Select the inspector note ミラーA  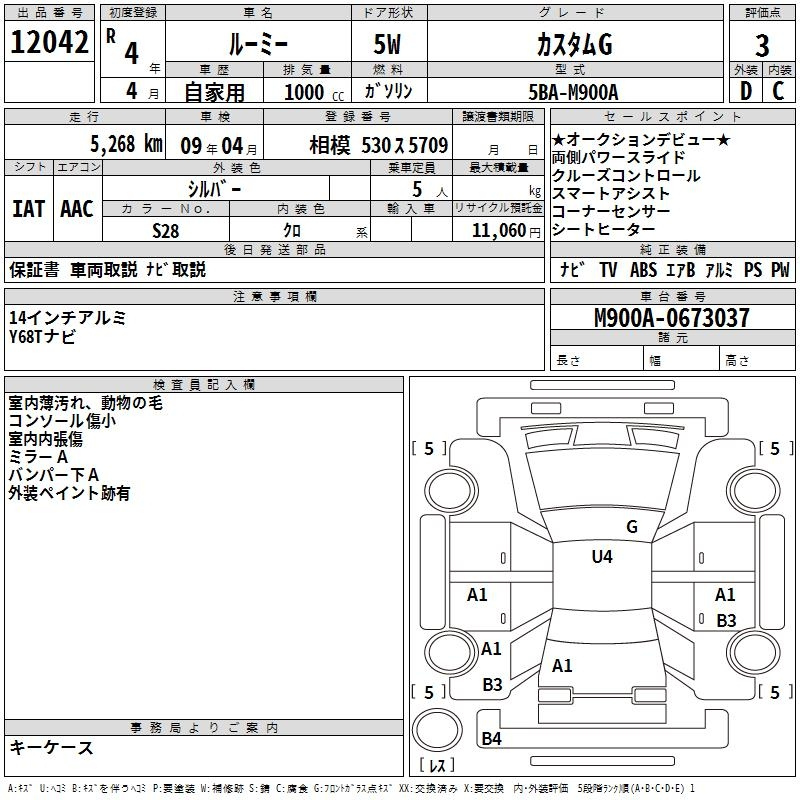tap(38, 457)
